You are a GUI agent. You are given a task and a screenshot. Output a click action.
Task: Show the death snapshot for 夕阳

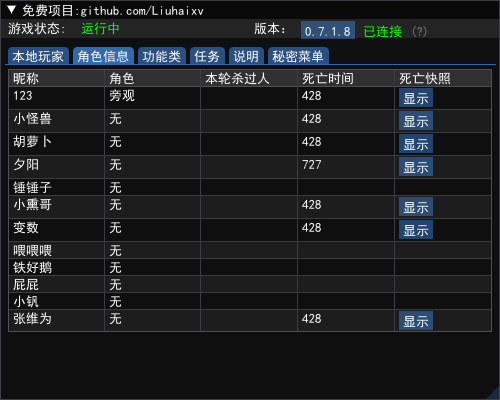416,167
